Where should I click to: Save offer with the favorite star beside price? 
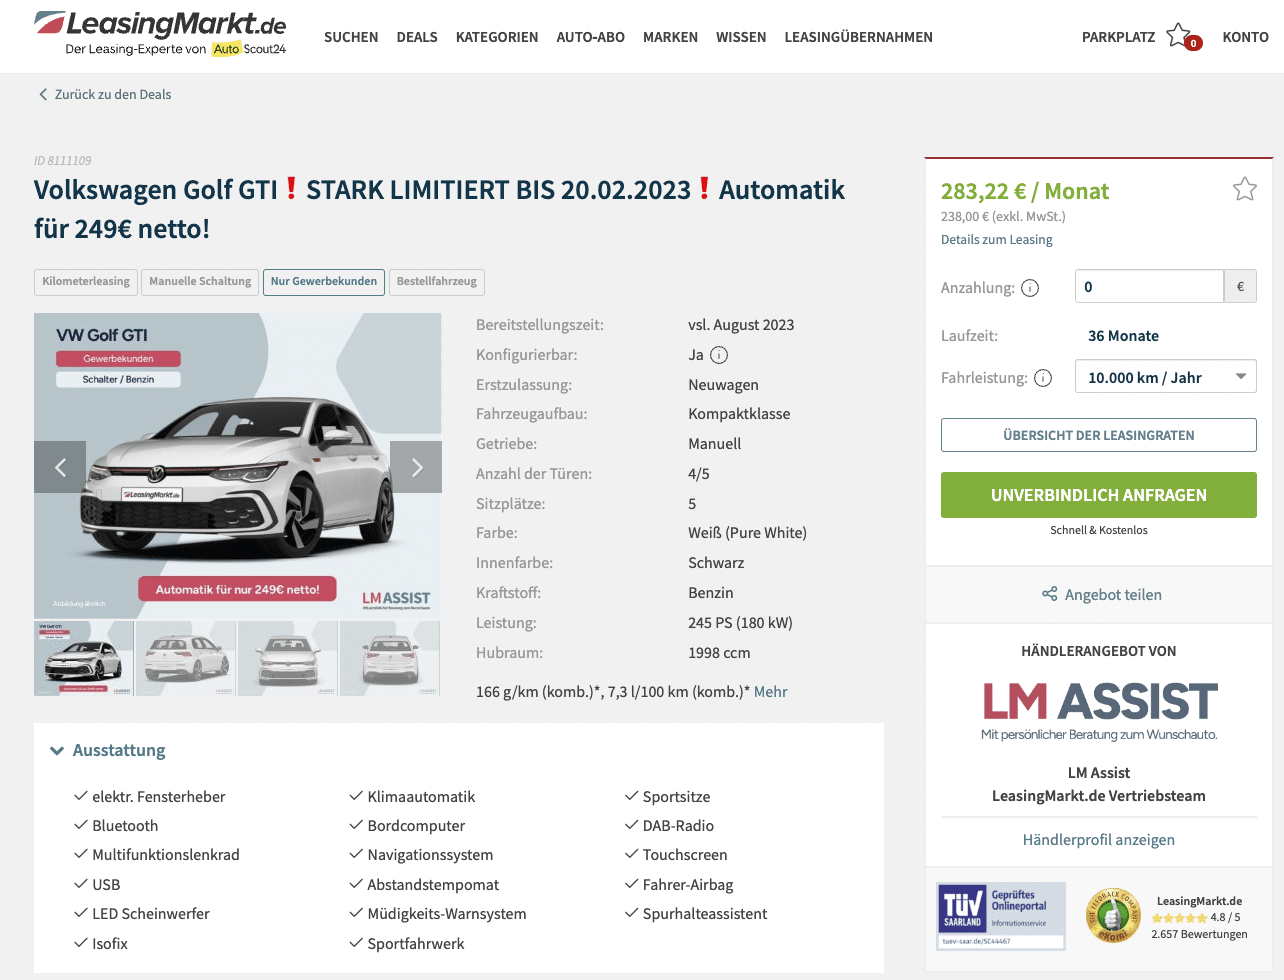click(x=1244, y=189)
